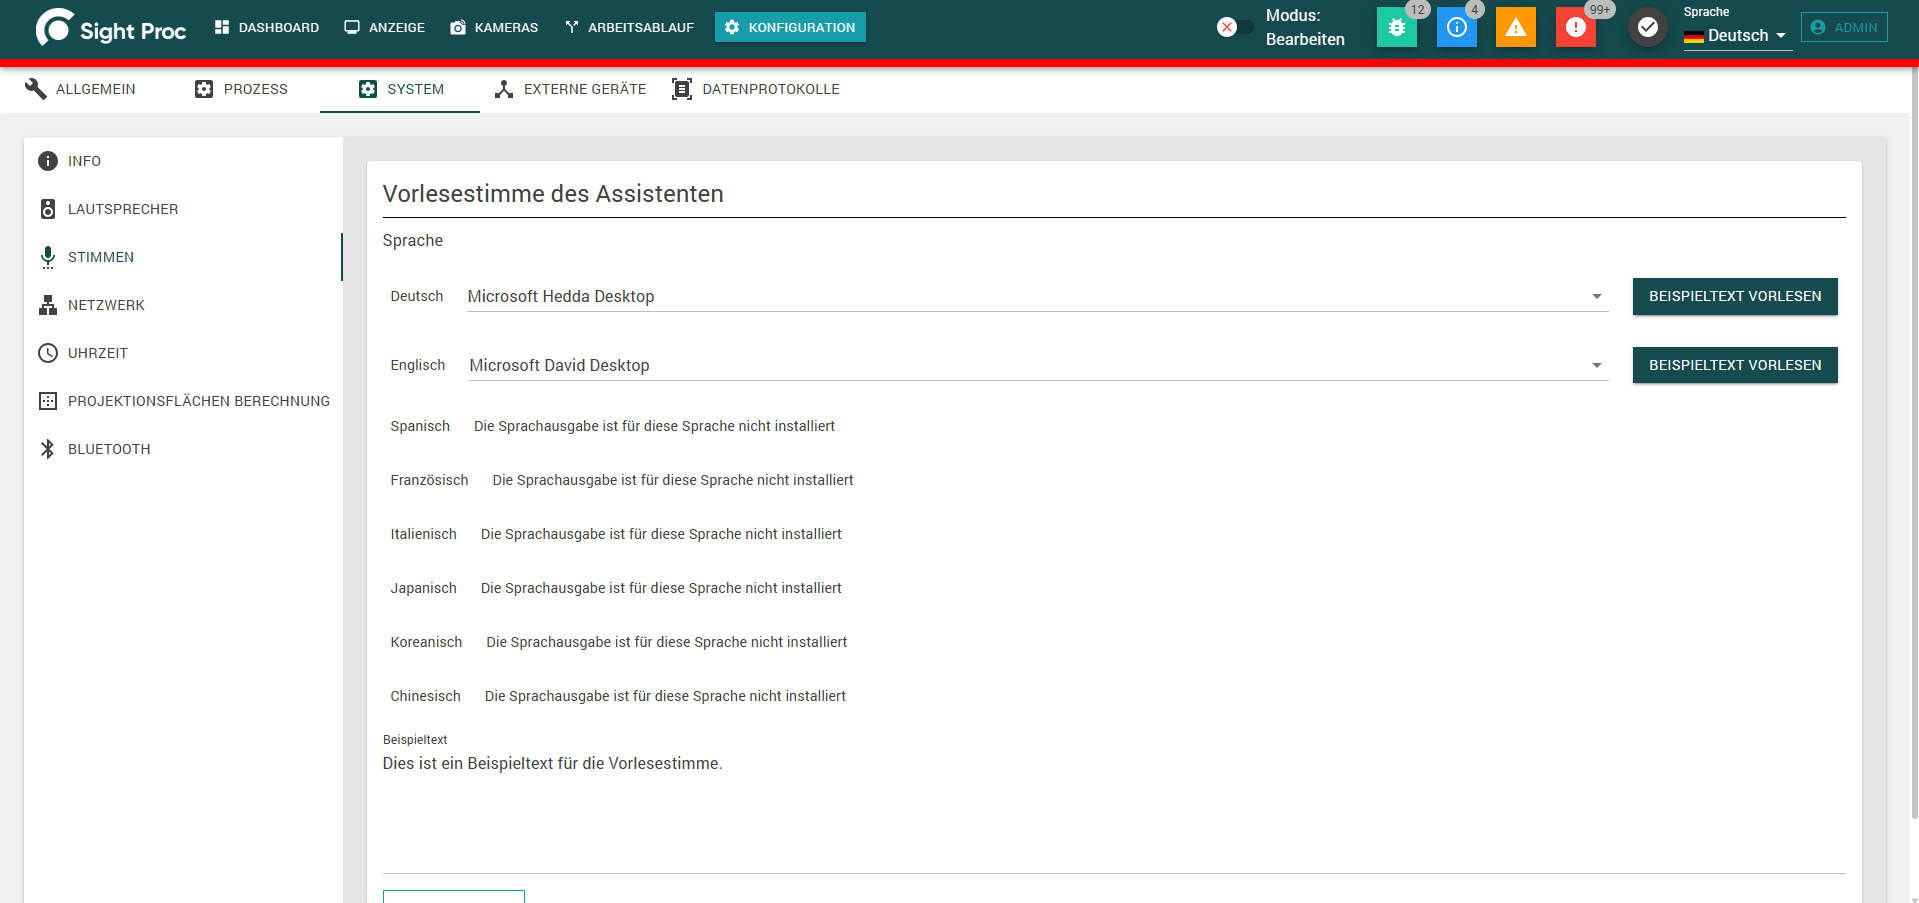Expand the Englisch voice dropdown (Microsoft David)
Viewport: 1919px width, 903px height.
1038,365
